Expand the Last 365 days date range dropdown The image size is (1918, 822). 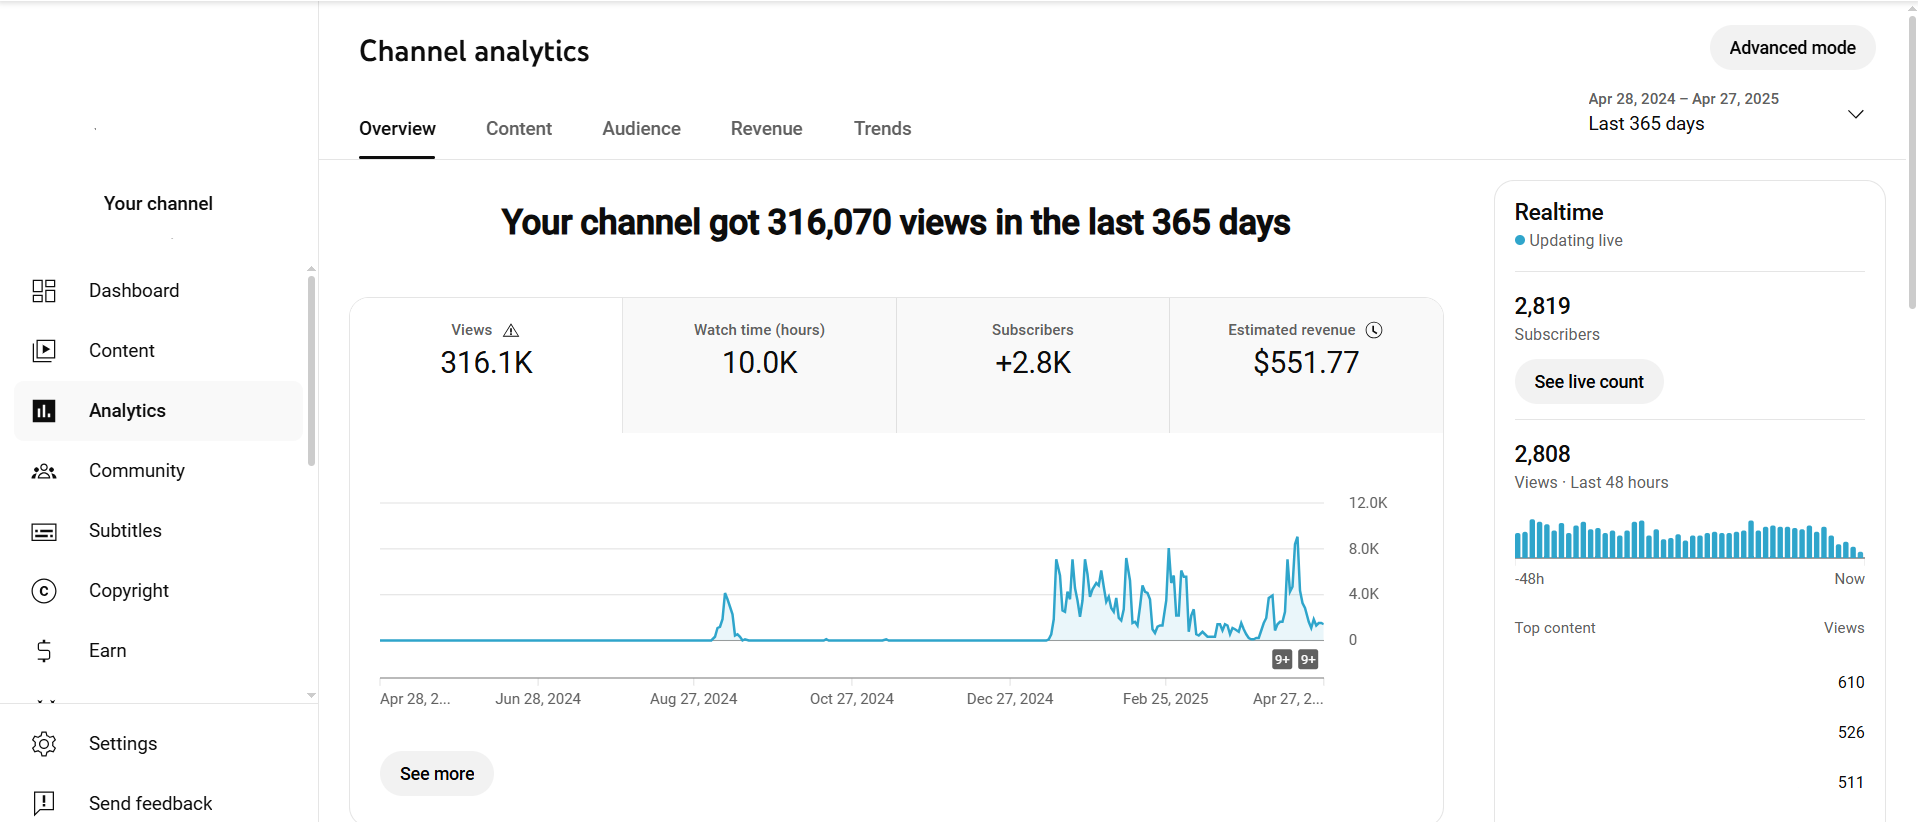click(x=1727, y=112)
